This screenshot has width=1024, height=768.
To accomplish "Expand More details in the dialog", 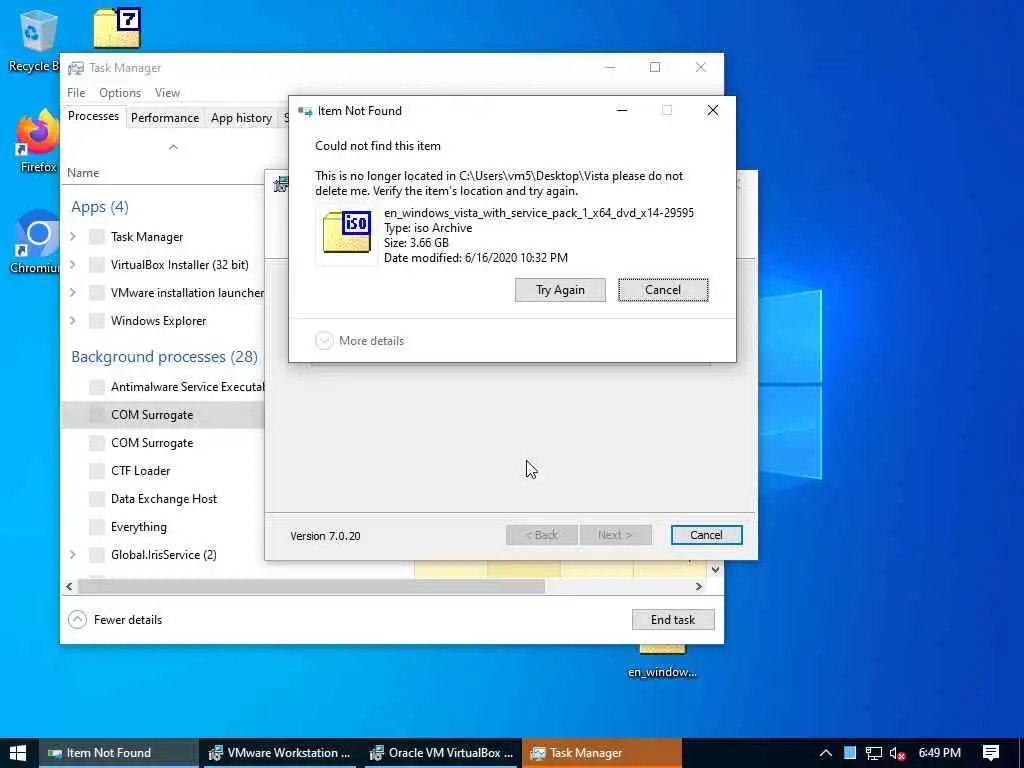I will (x=359, y=340).
